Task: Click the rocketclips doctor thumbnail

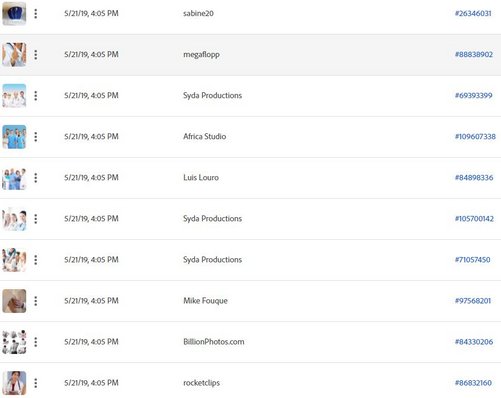Action: (14, 383)
